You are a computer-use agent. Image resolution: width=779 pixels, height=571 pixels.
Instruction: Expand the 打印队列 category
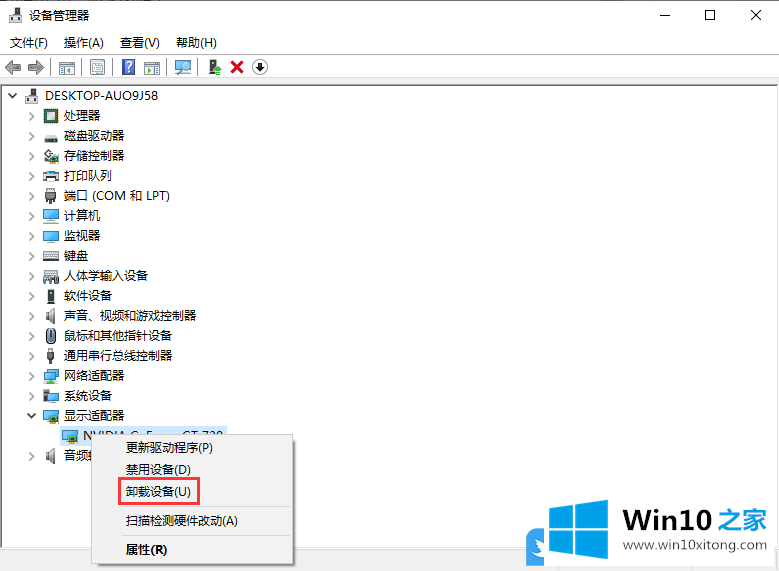pos(32,176)
